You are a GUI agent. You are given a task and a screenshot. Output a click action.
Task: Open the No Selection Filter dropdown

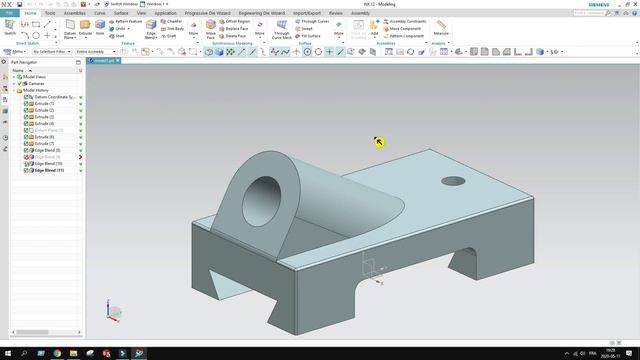(52, 52)
